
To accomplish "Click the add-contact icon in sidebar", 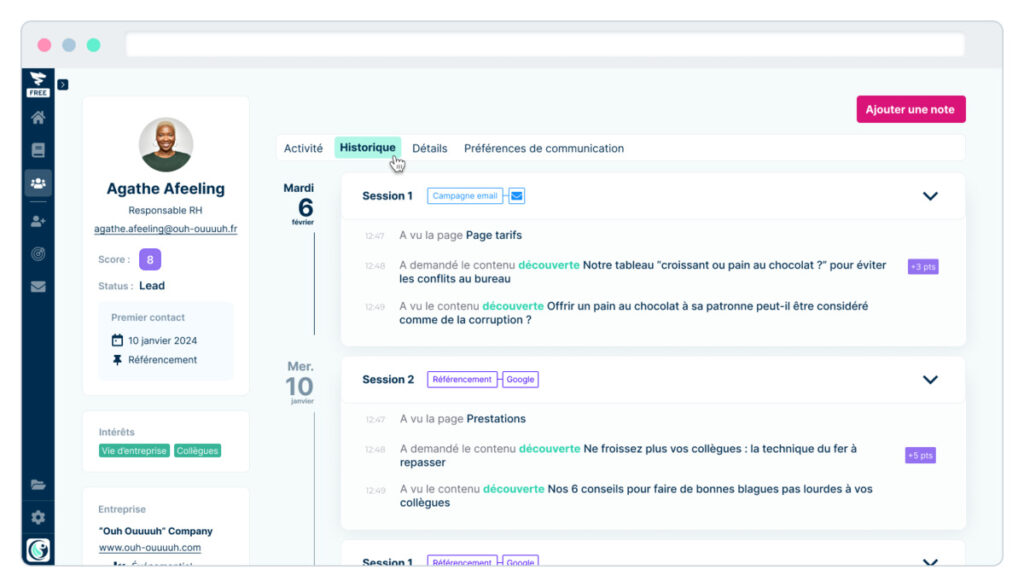I will pos(38,221).
